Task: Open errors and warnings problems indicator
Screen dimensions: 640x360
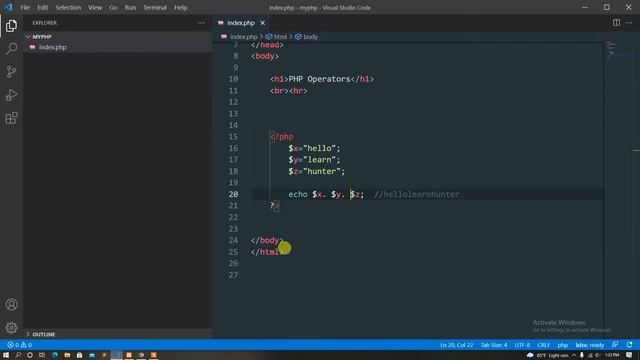Action: (x=19, y=345)
